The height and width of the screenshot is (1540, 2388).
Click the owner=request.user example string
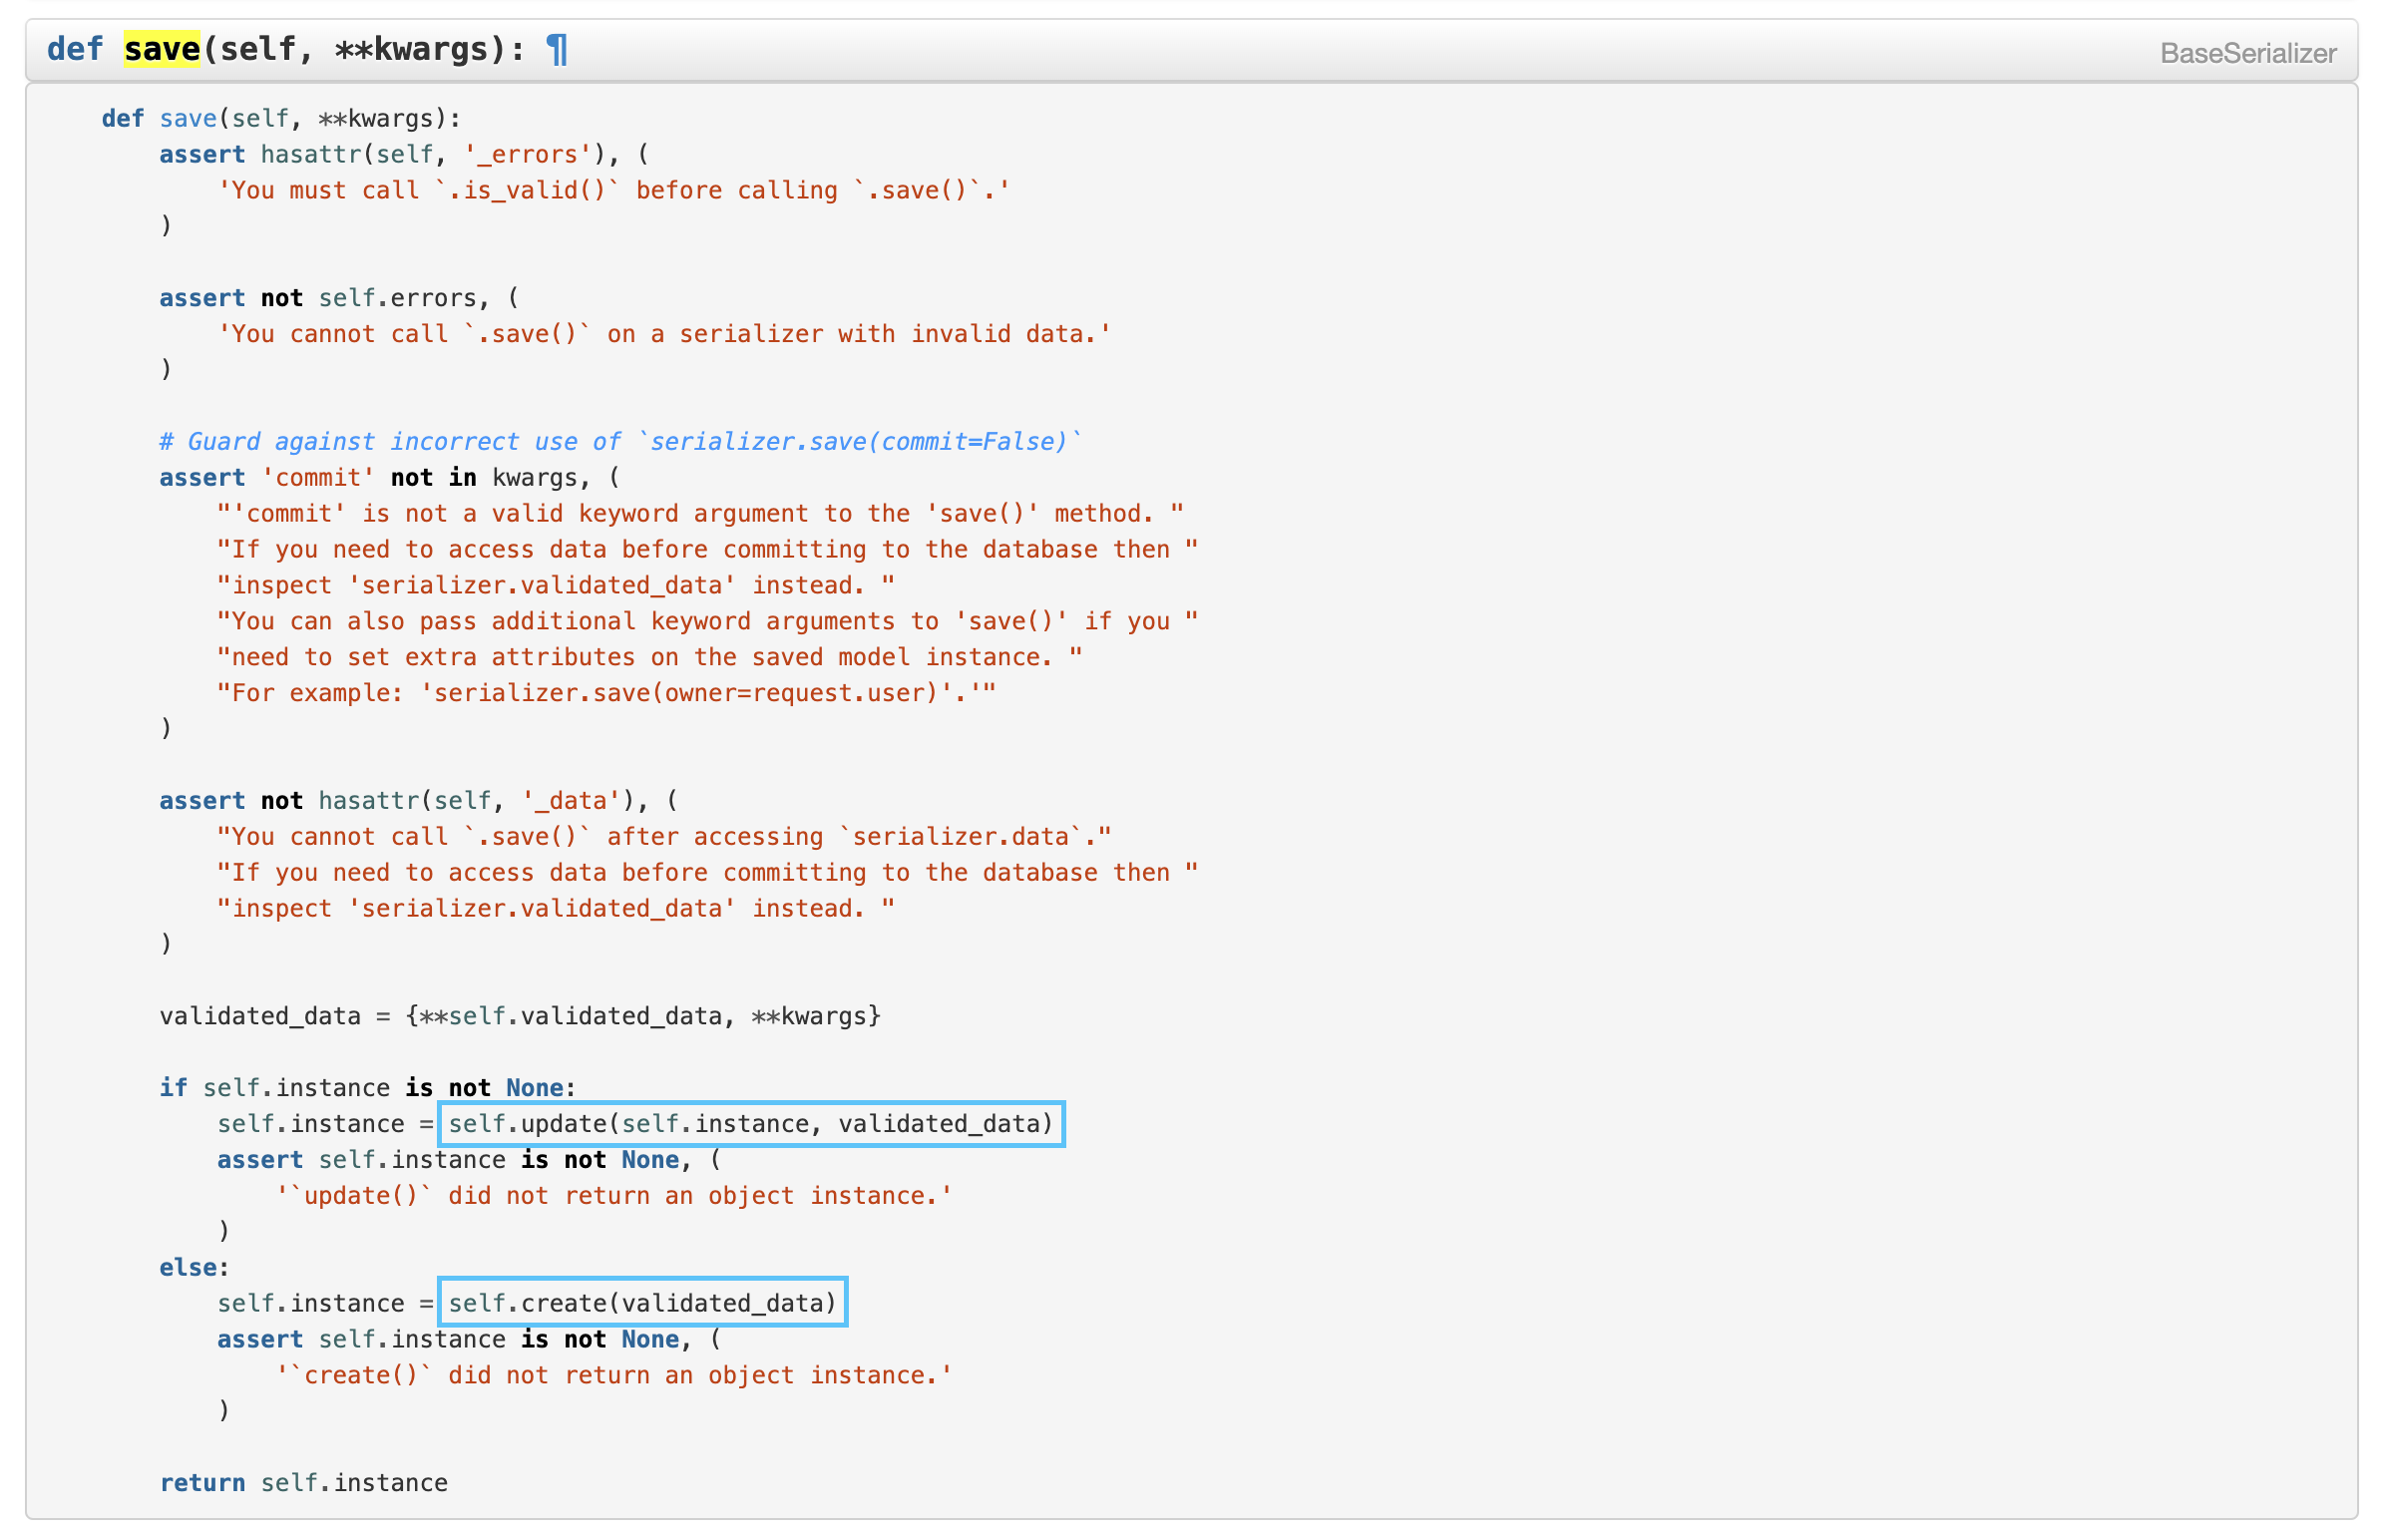coord(606,693)
